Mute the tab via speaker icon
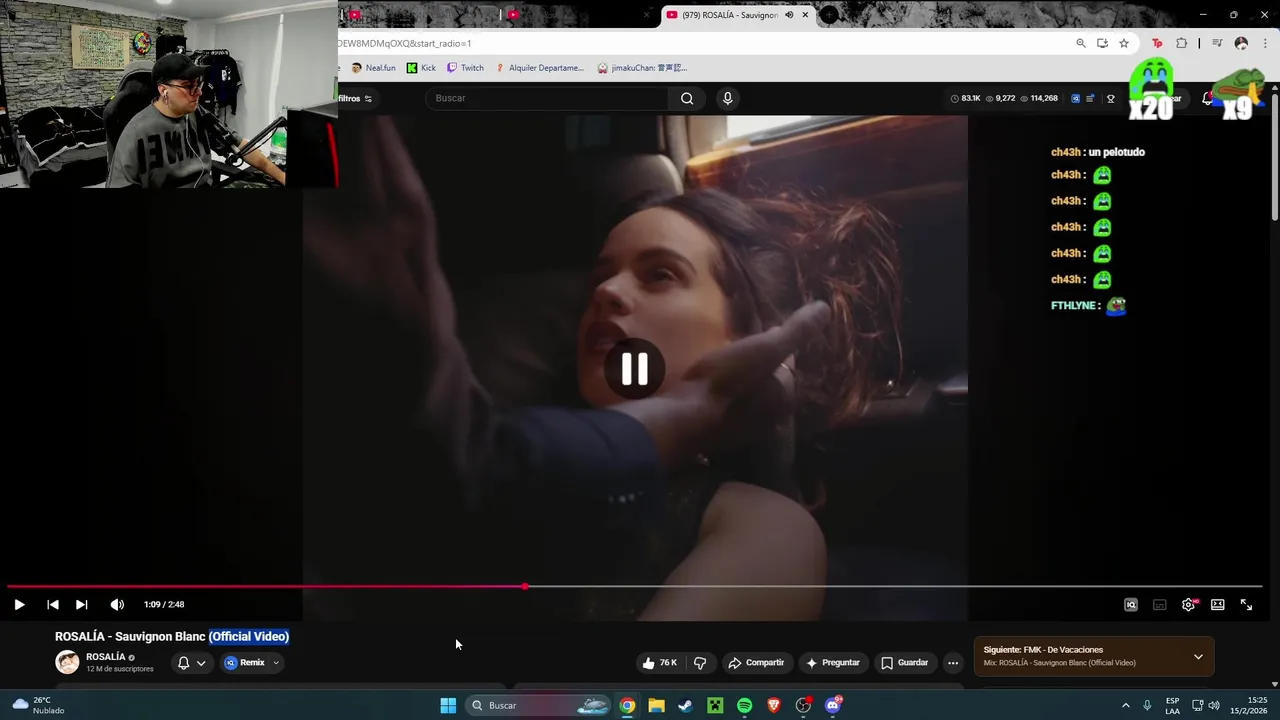 point(789,15)
